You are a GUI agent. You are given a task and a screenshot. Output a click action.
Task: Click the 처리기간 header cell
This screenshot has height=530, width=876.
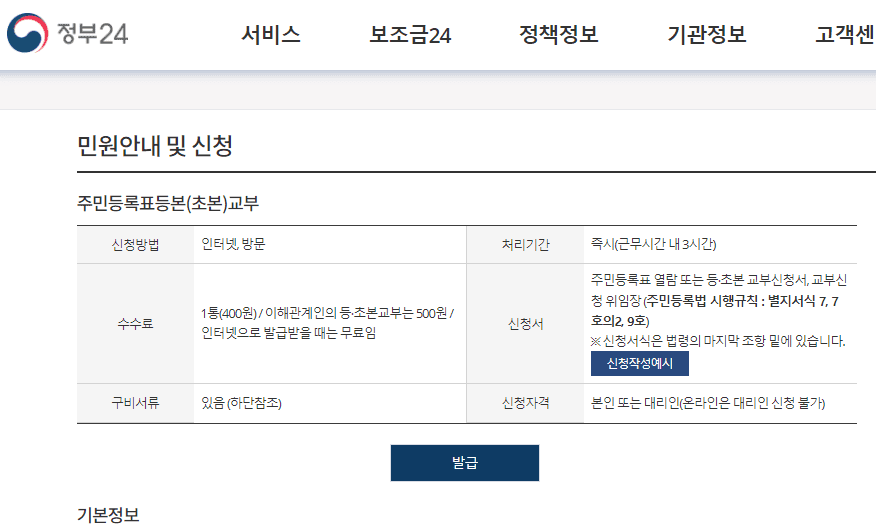tap(525, 244)
